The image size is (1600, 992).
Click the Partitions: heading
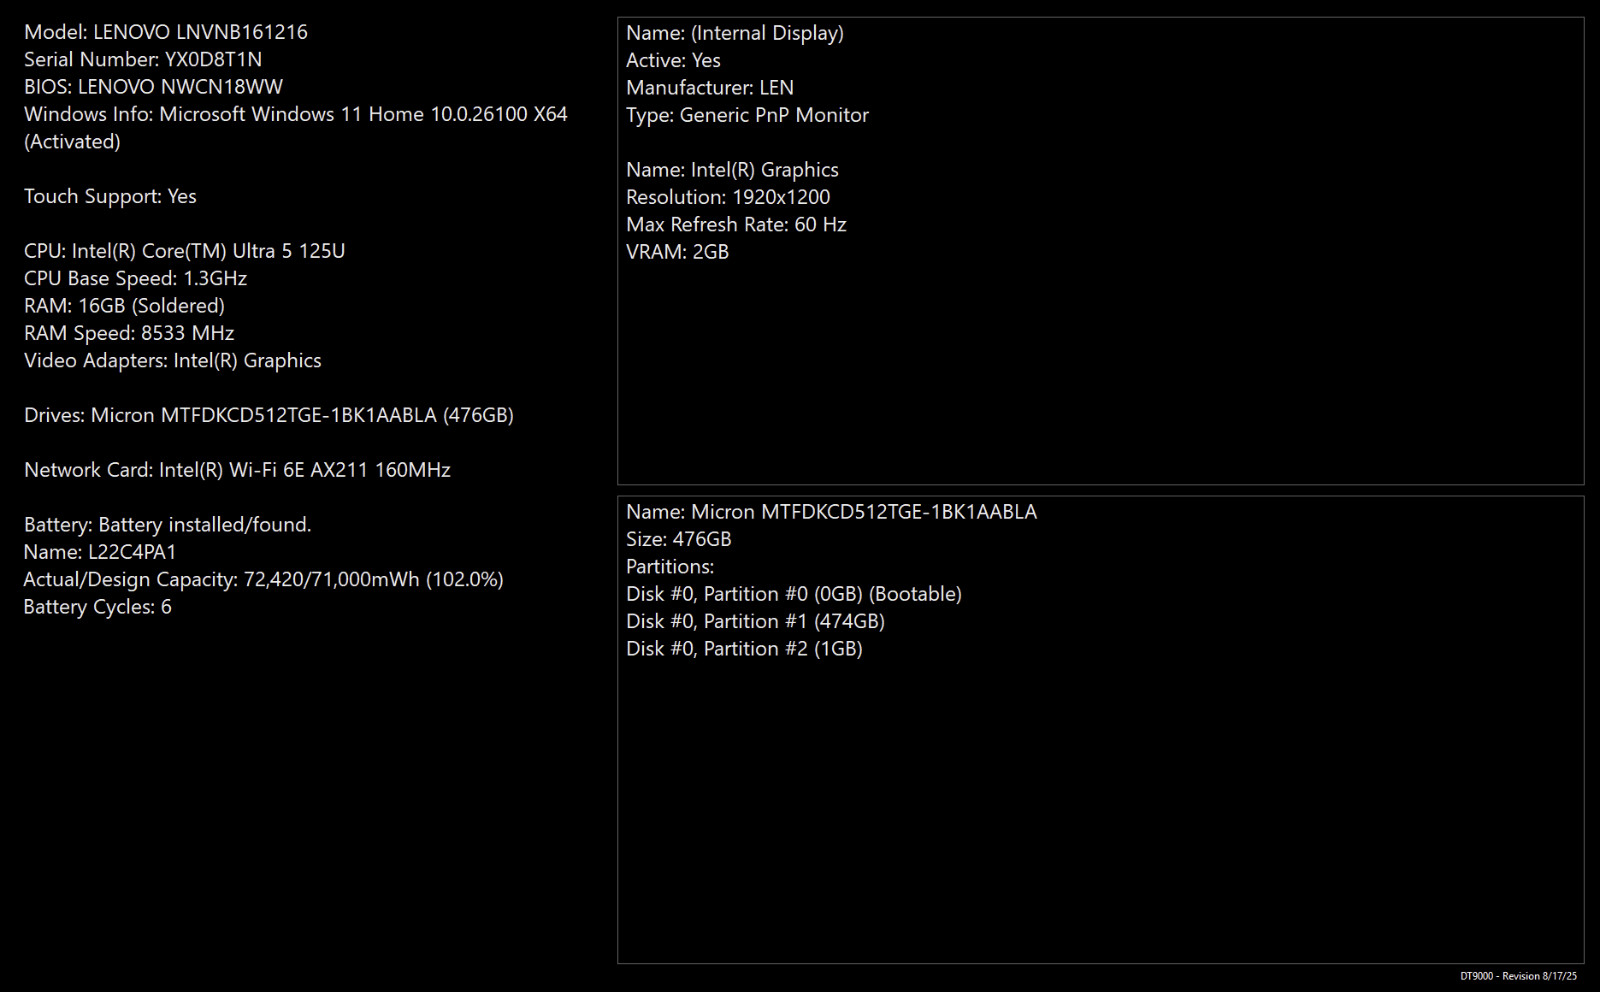click(670, 567)
